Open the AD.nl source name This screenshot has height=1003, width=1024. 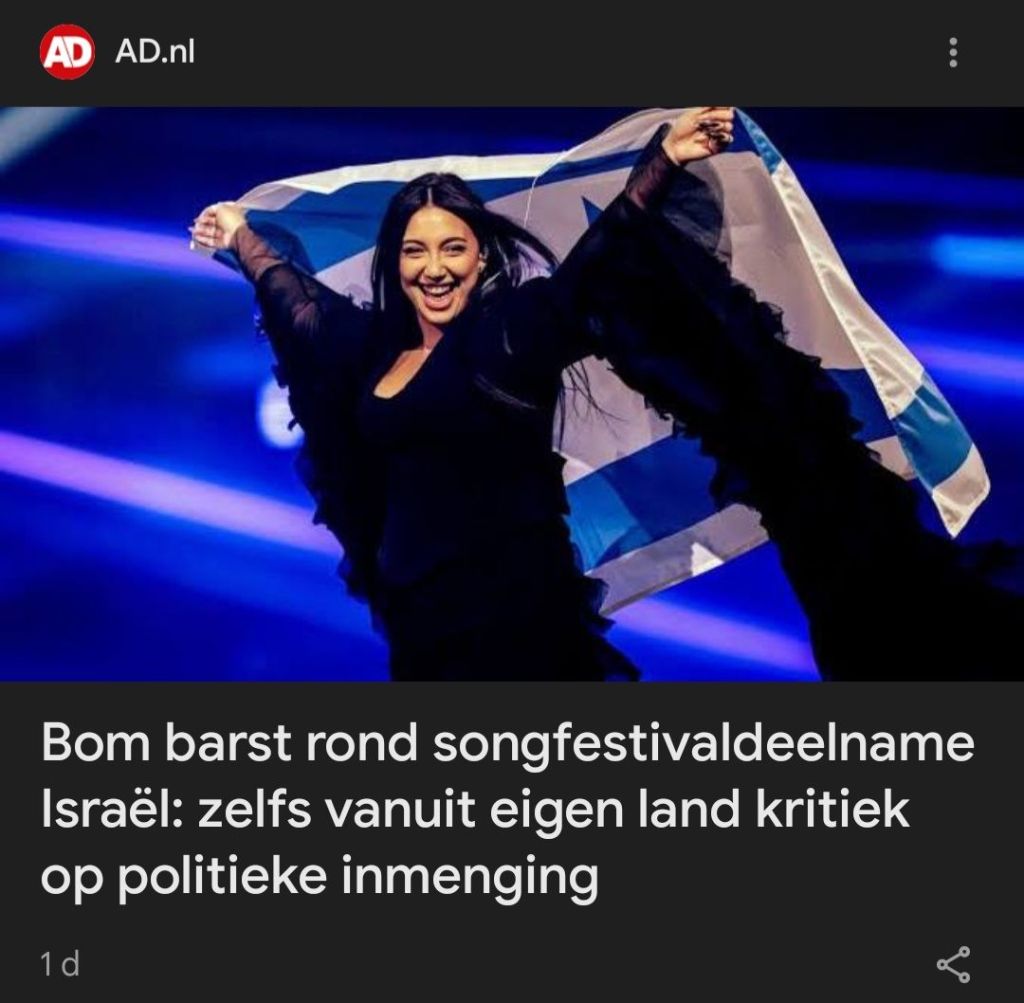(155, 52)
